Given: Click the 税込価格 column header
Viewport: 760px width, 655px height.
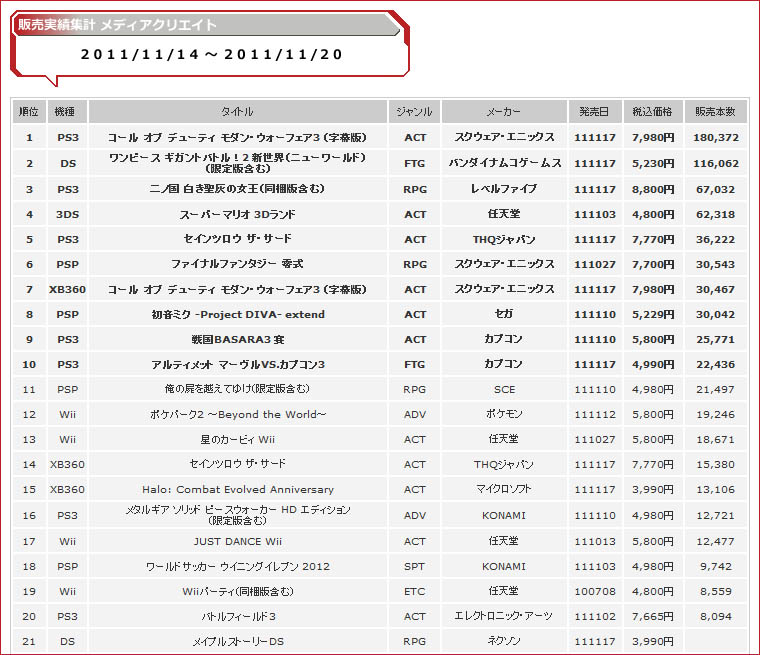Looking at the screenshot, I should tap(653, 112).
